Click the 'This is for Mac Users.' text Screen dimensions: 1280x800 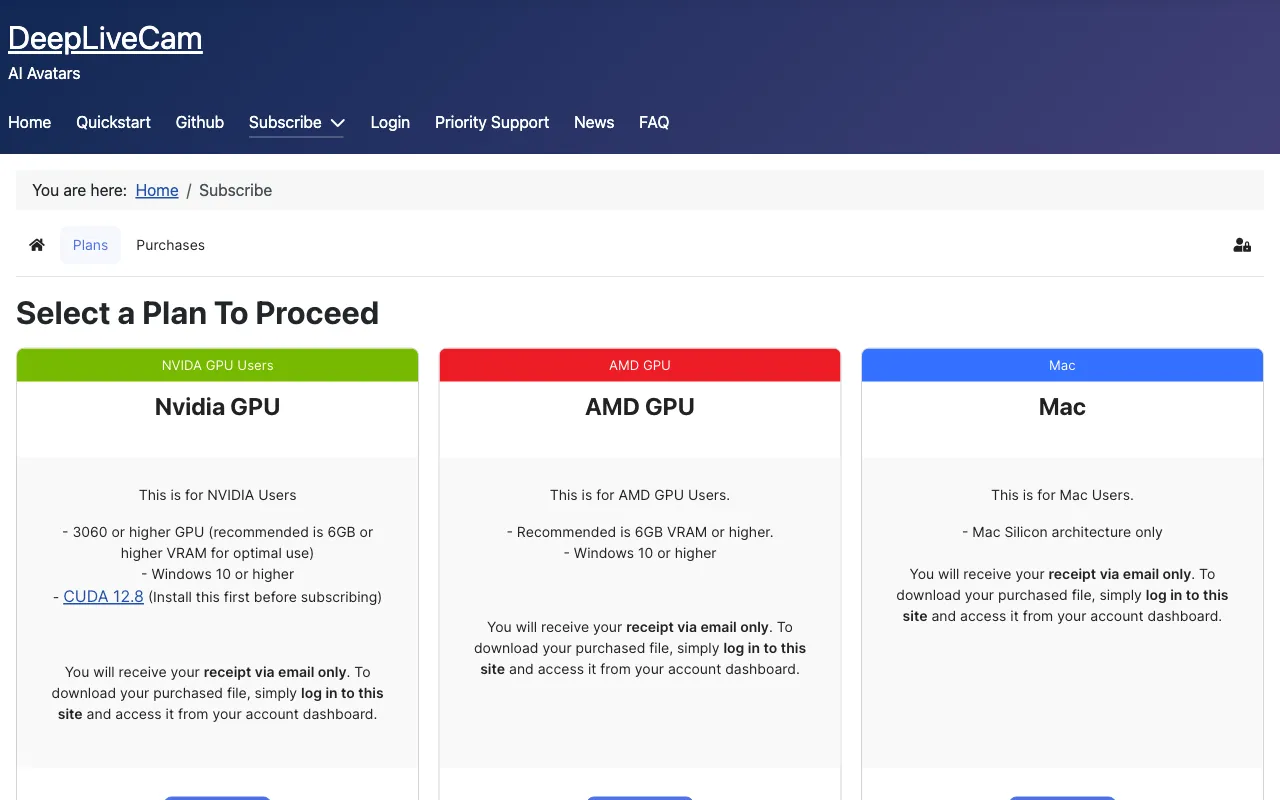(x=1062, y=495)
